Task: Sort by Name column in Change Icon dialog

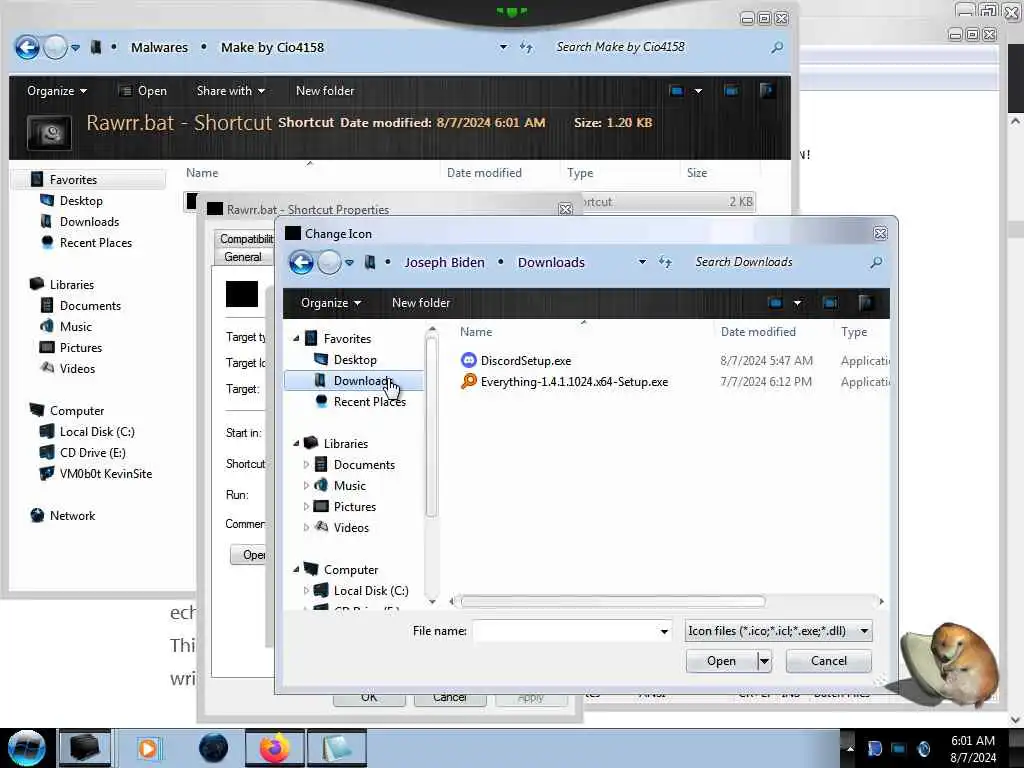Action: tap(476, 332)
